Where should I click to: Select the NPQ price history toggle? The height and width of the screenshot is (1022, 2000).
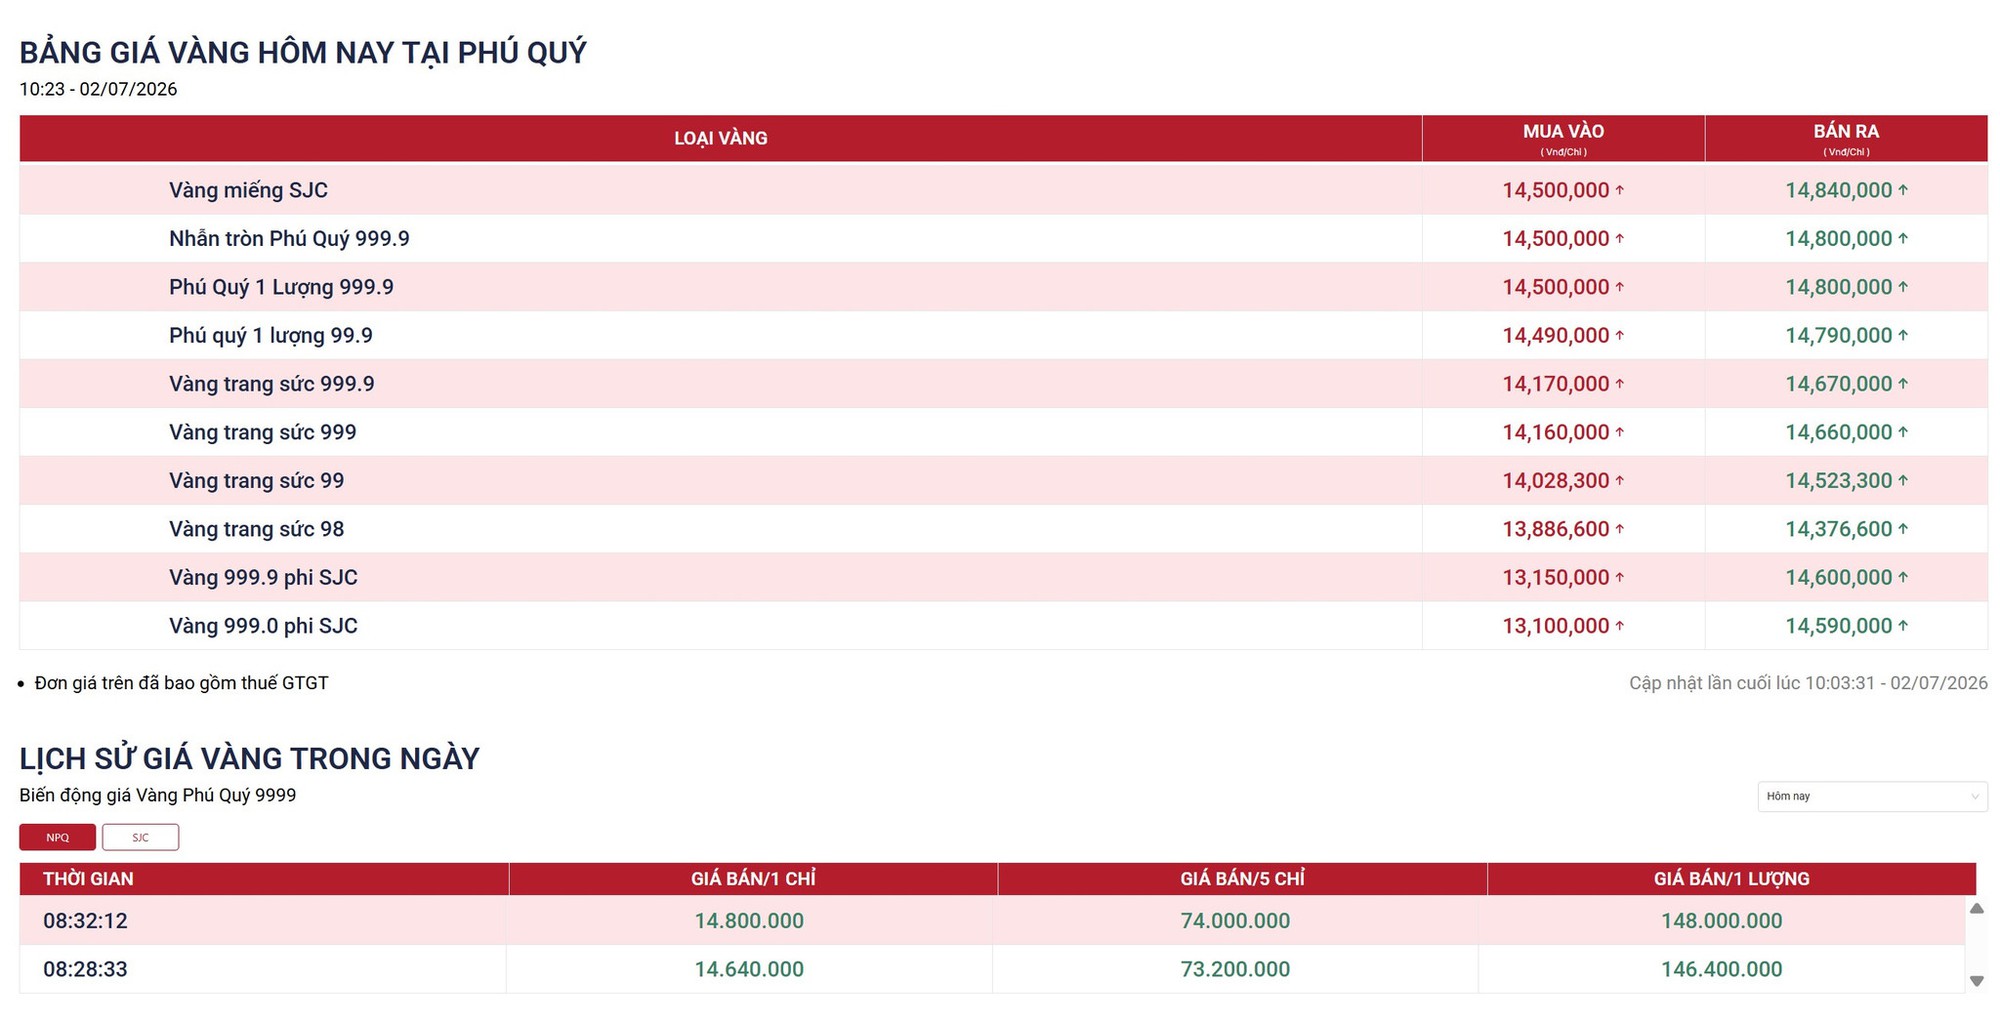click(58, 837)
